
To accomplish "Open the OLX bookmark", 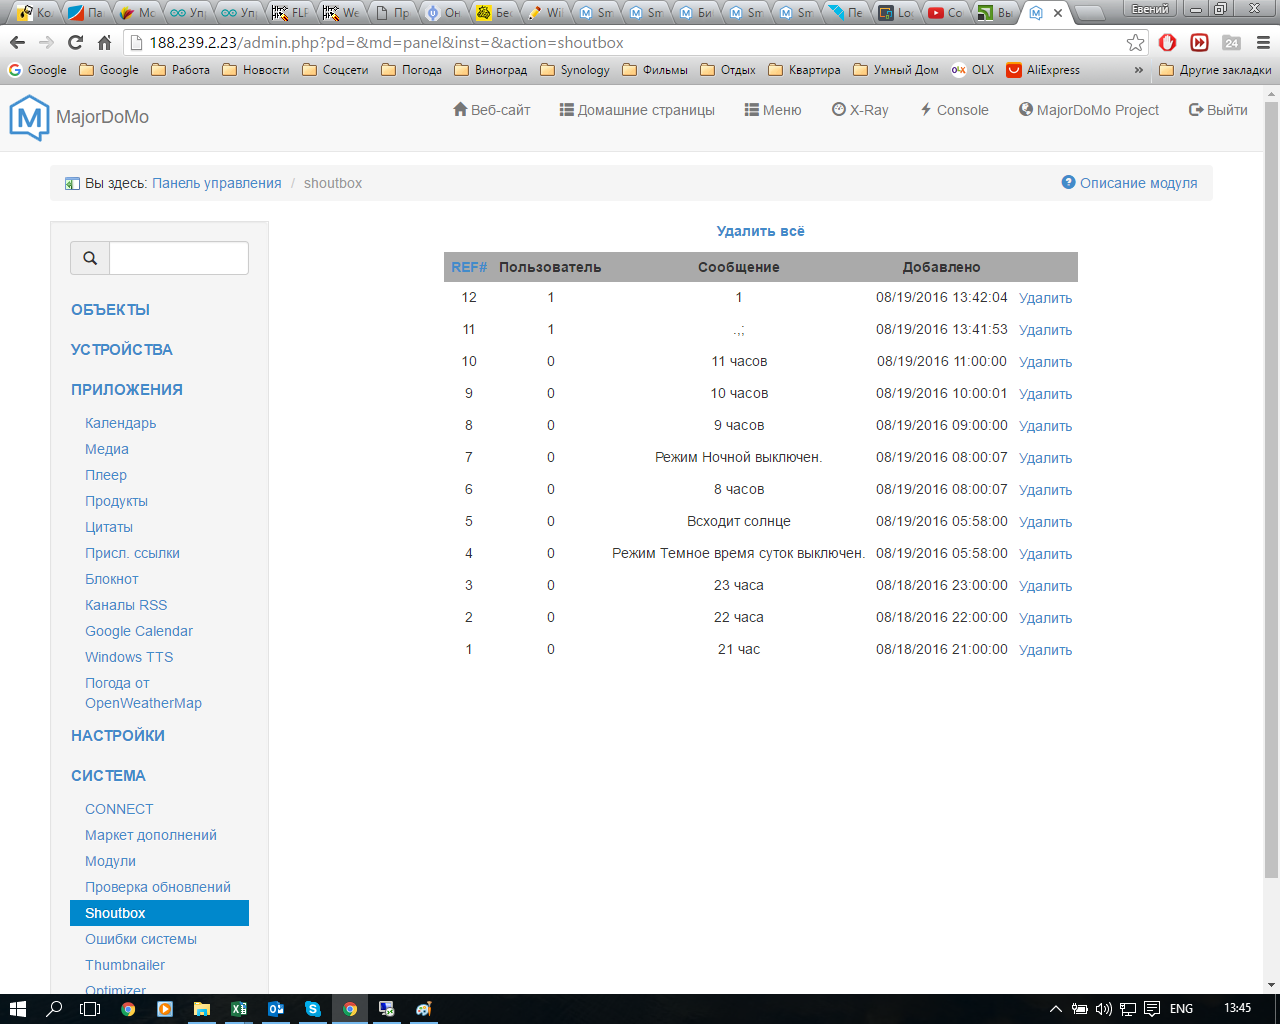I will click(973, 70).
